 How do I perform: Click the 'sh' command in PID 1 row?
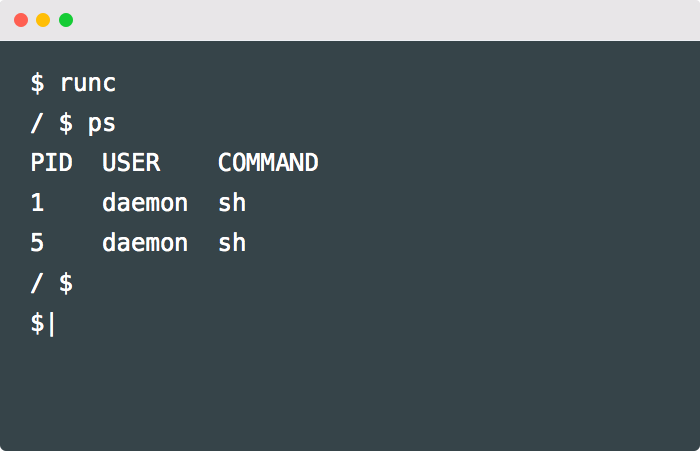[x=232, y=203]
